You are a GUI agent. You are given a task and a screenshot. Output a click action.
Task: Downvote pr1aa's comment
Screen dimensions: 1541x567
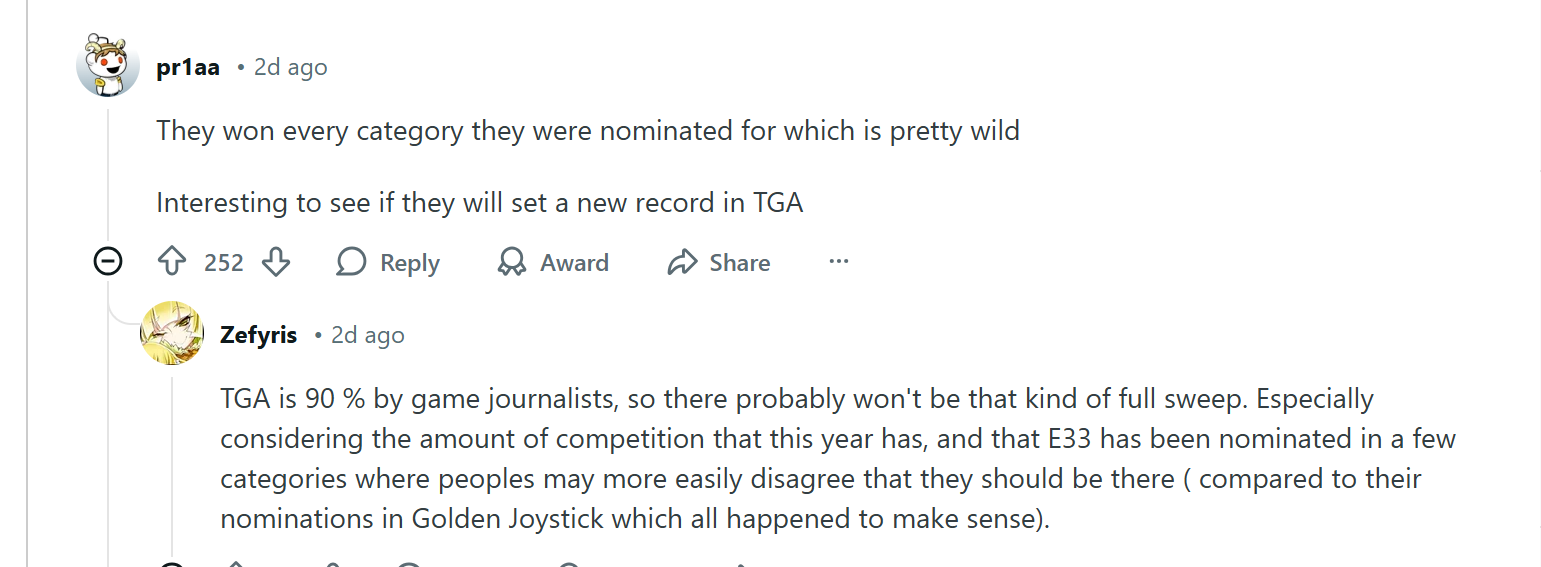(x=275, y=263)
